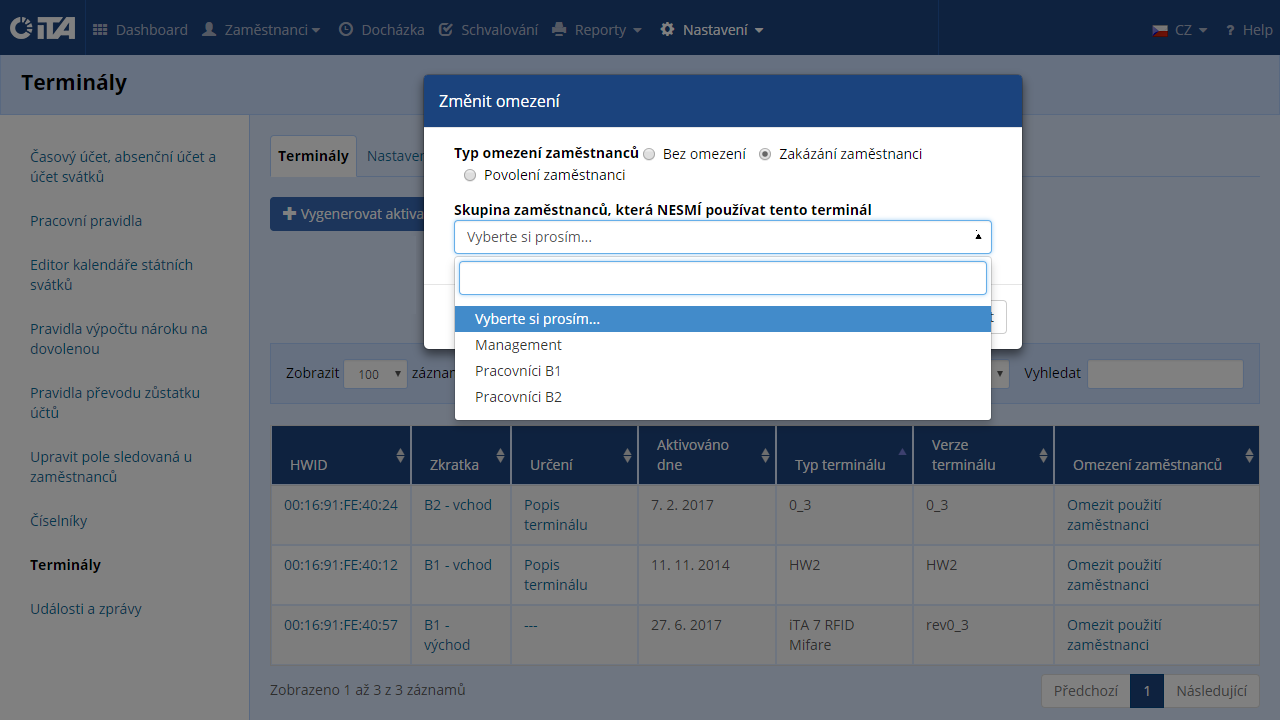Click the Help question mark icon

[1230, 30]
